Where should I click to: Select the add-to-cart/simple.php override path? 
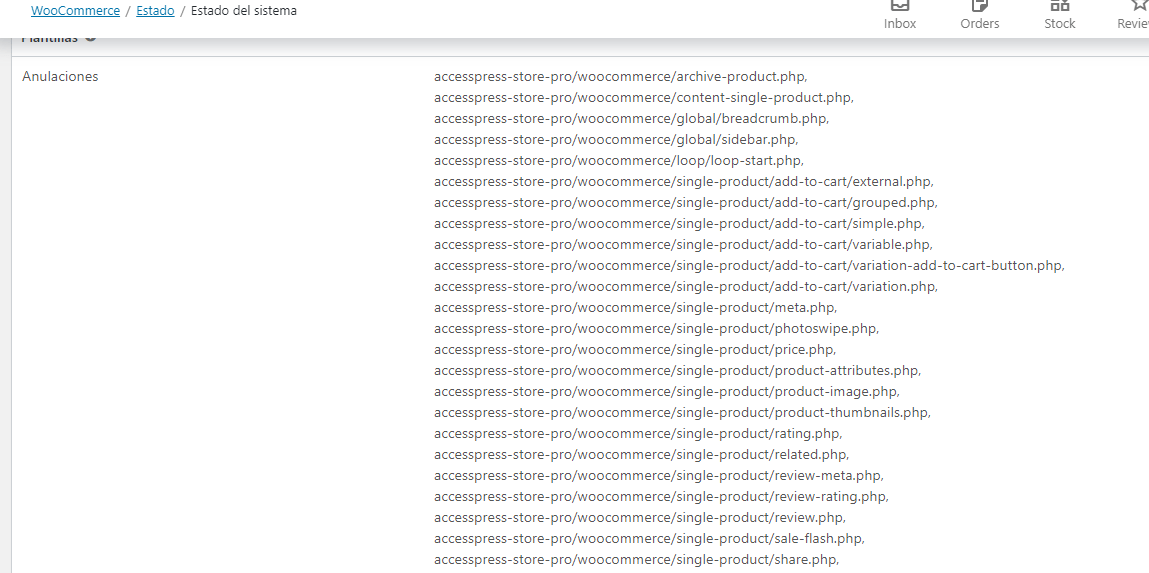(x=679, y=223)
